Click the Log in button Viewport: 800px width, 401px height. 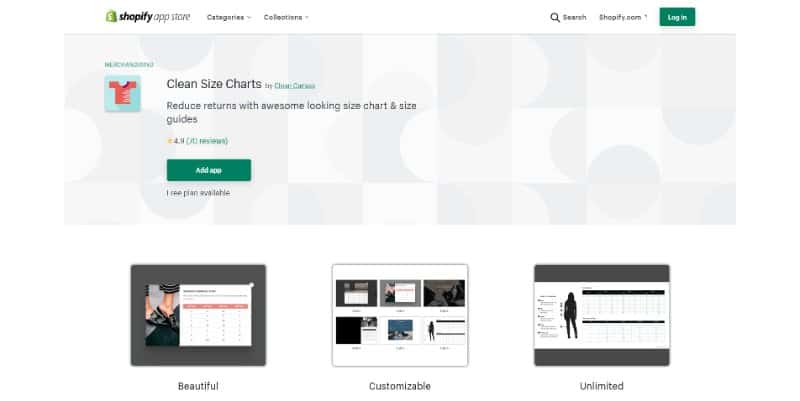(x=677, y=17)
